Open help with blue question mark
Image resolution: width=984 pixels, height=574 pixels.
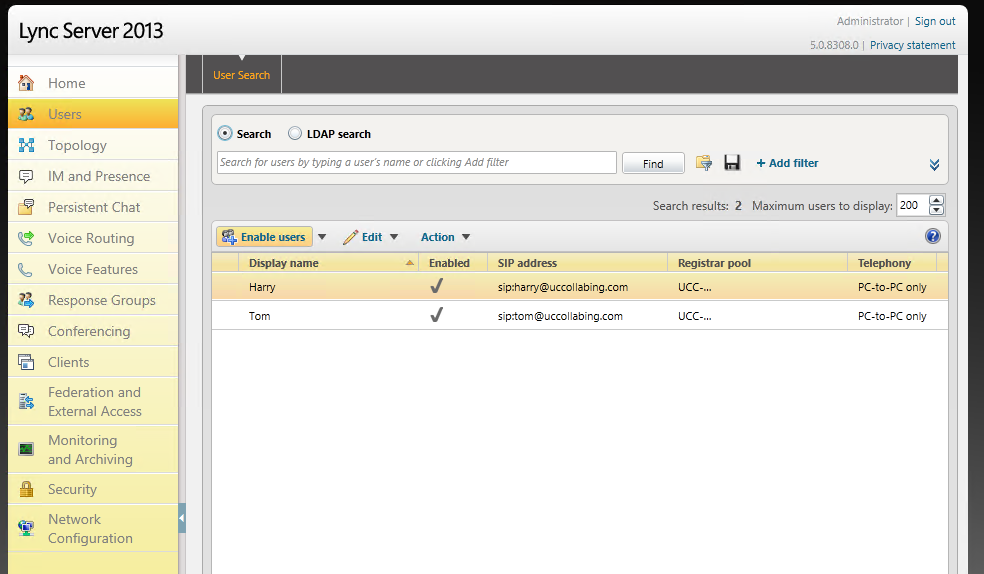933,236
